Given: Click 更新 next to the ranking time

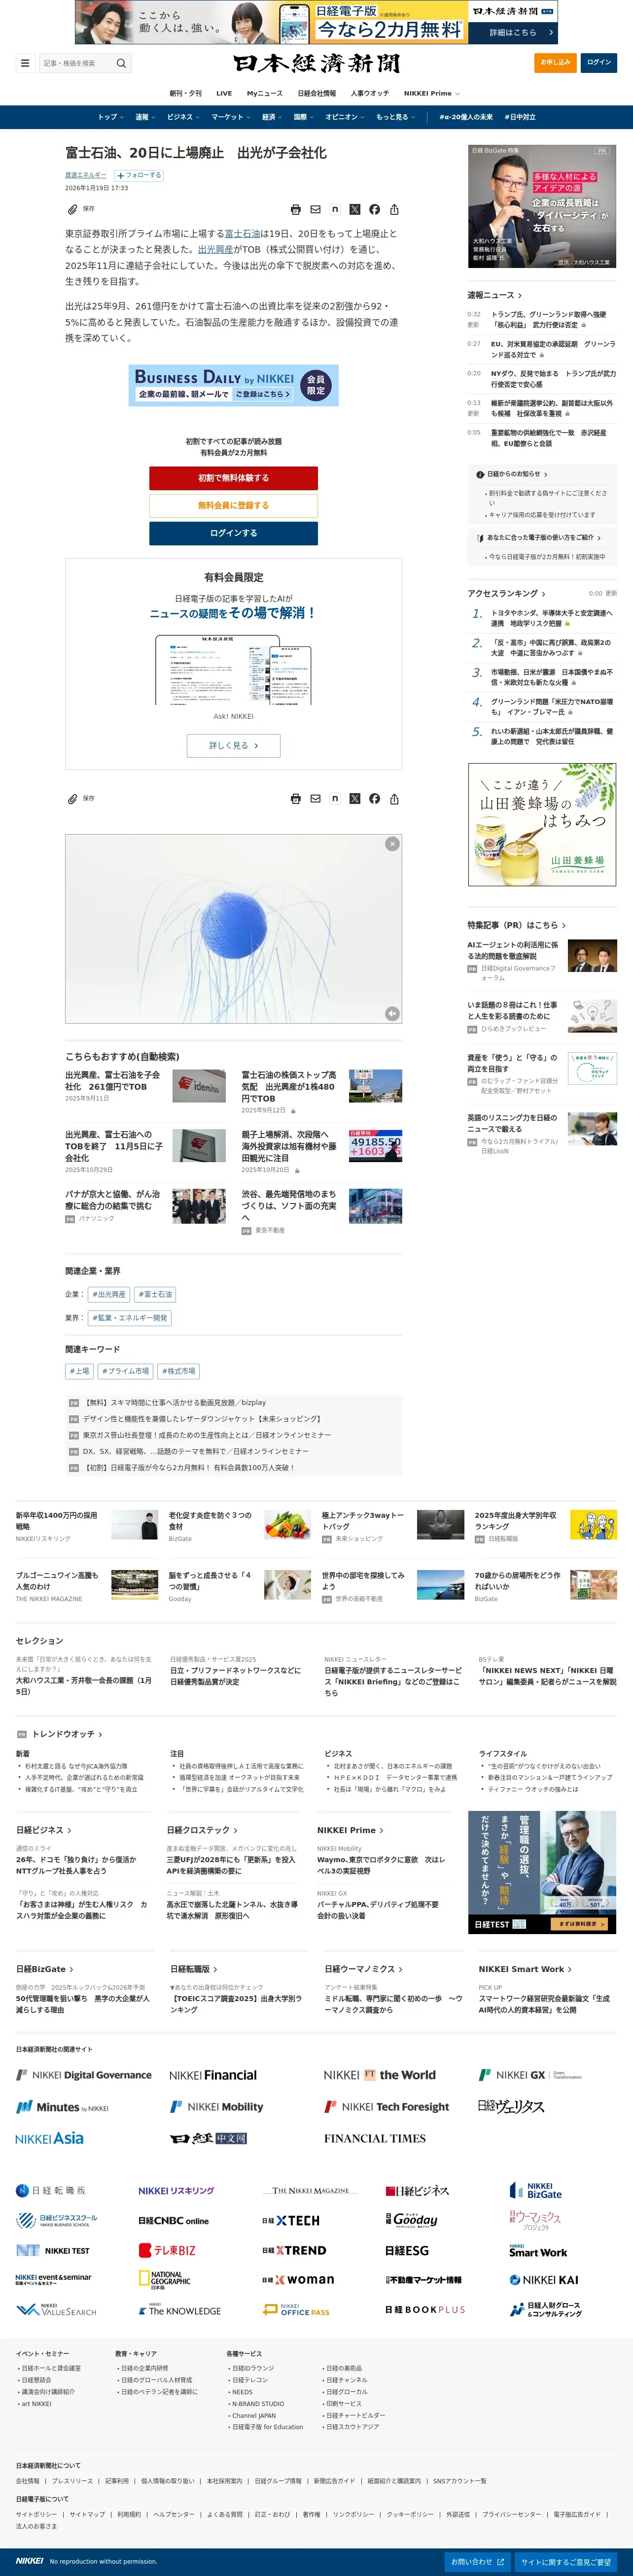Looking at the screenshot, I should 611,594.
